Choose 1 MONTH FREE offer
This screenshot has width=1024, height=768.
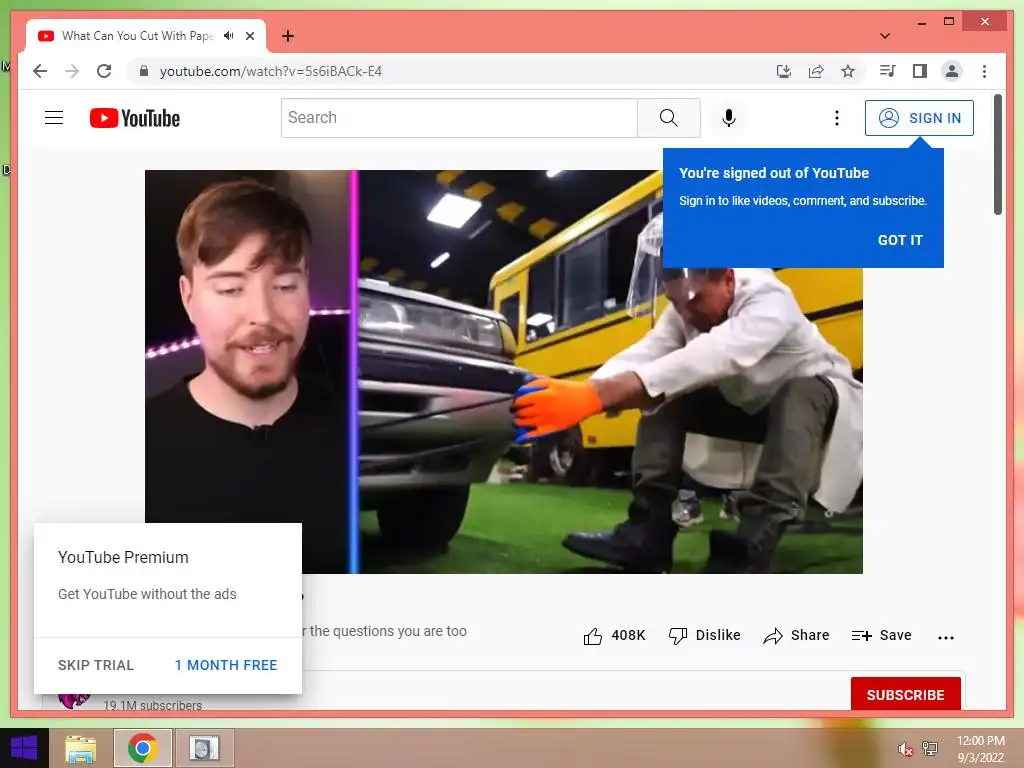[226, 665]
